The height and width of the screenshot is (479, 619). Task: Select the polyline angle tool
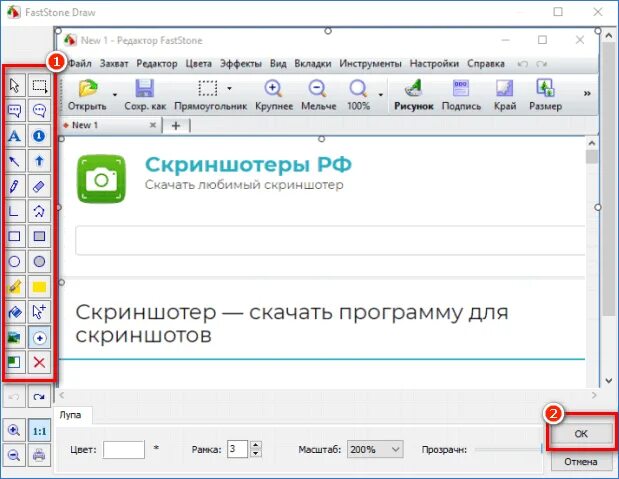click(x=15, y=212)
